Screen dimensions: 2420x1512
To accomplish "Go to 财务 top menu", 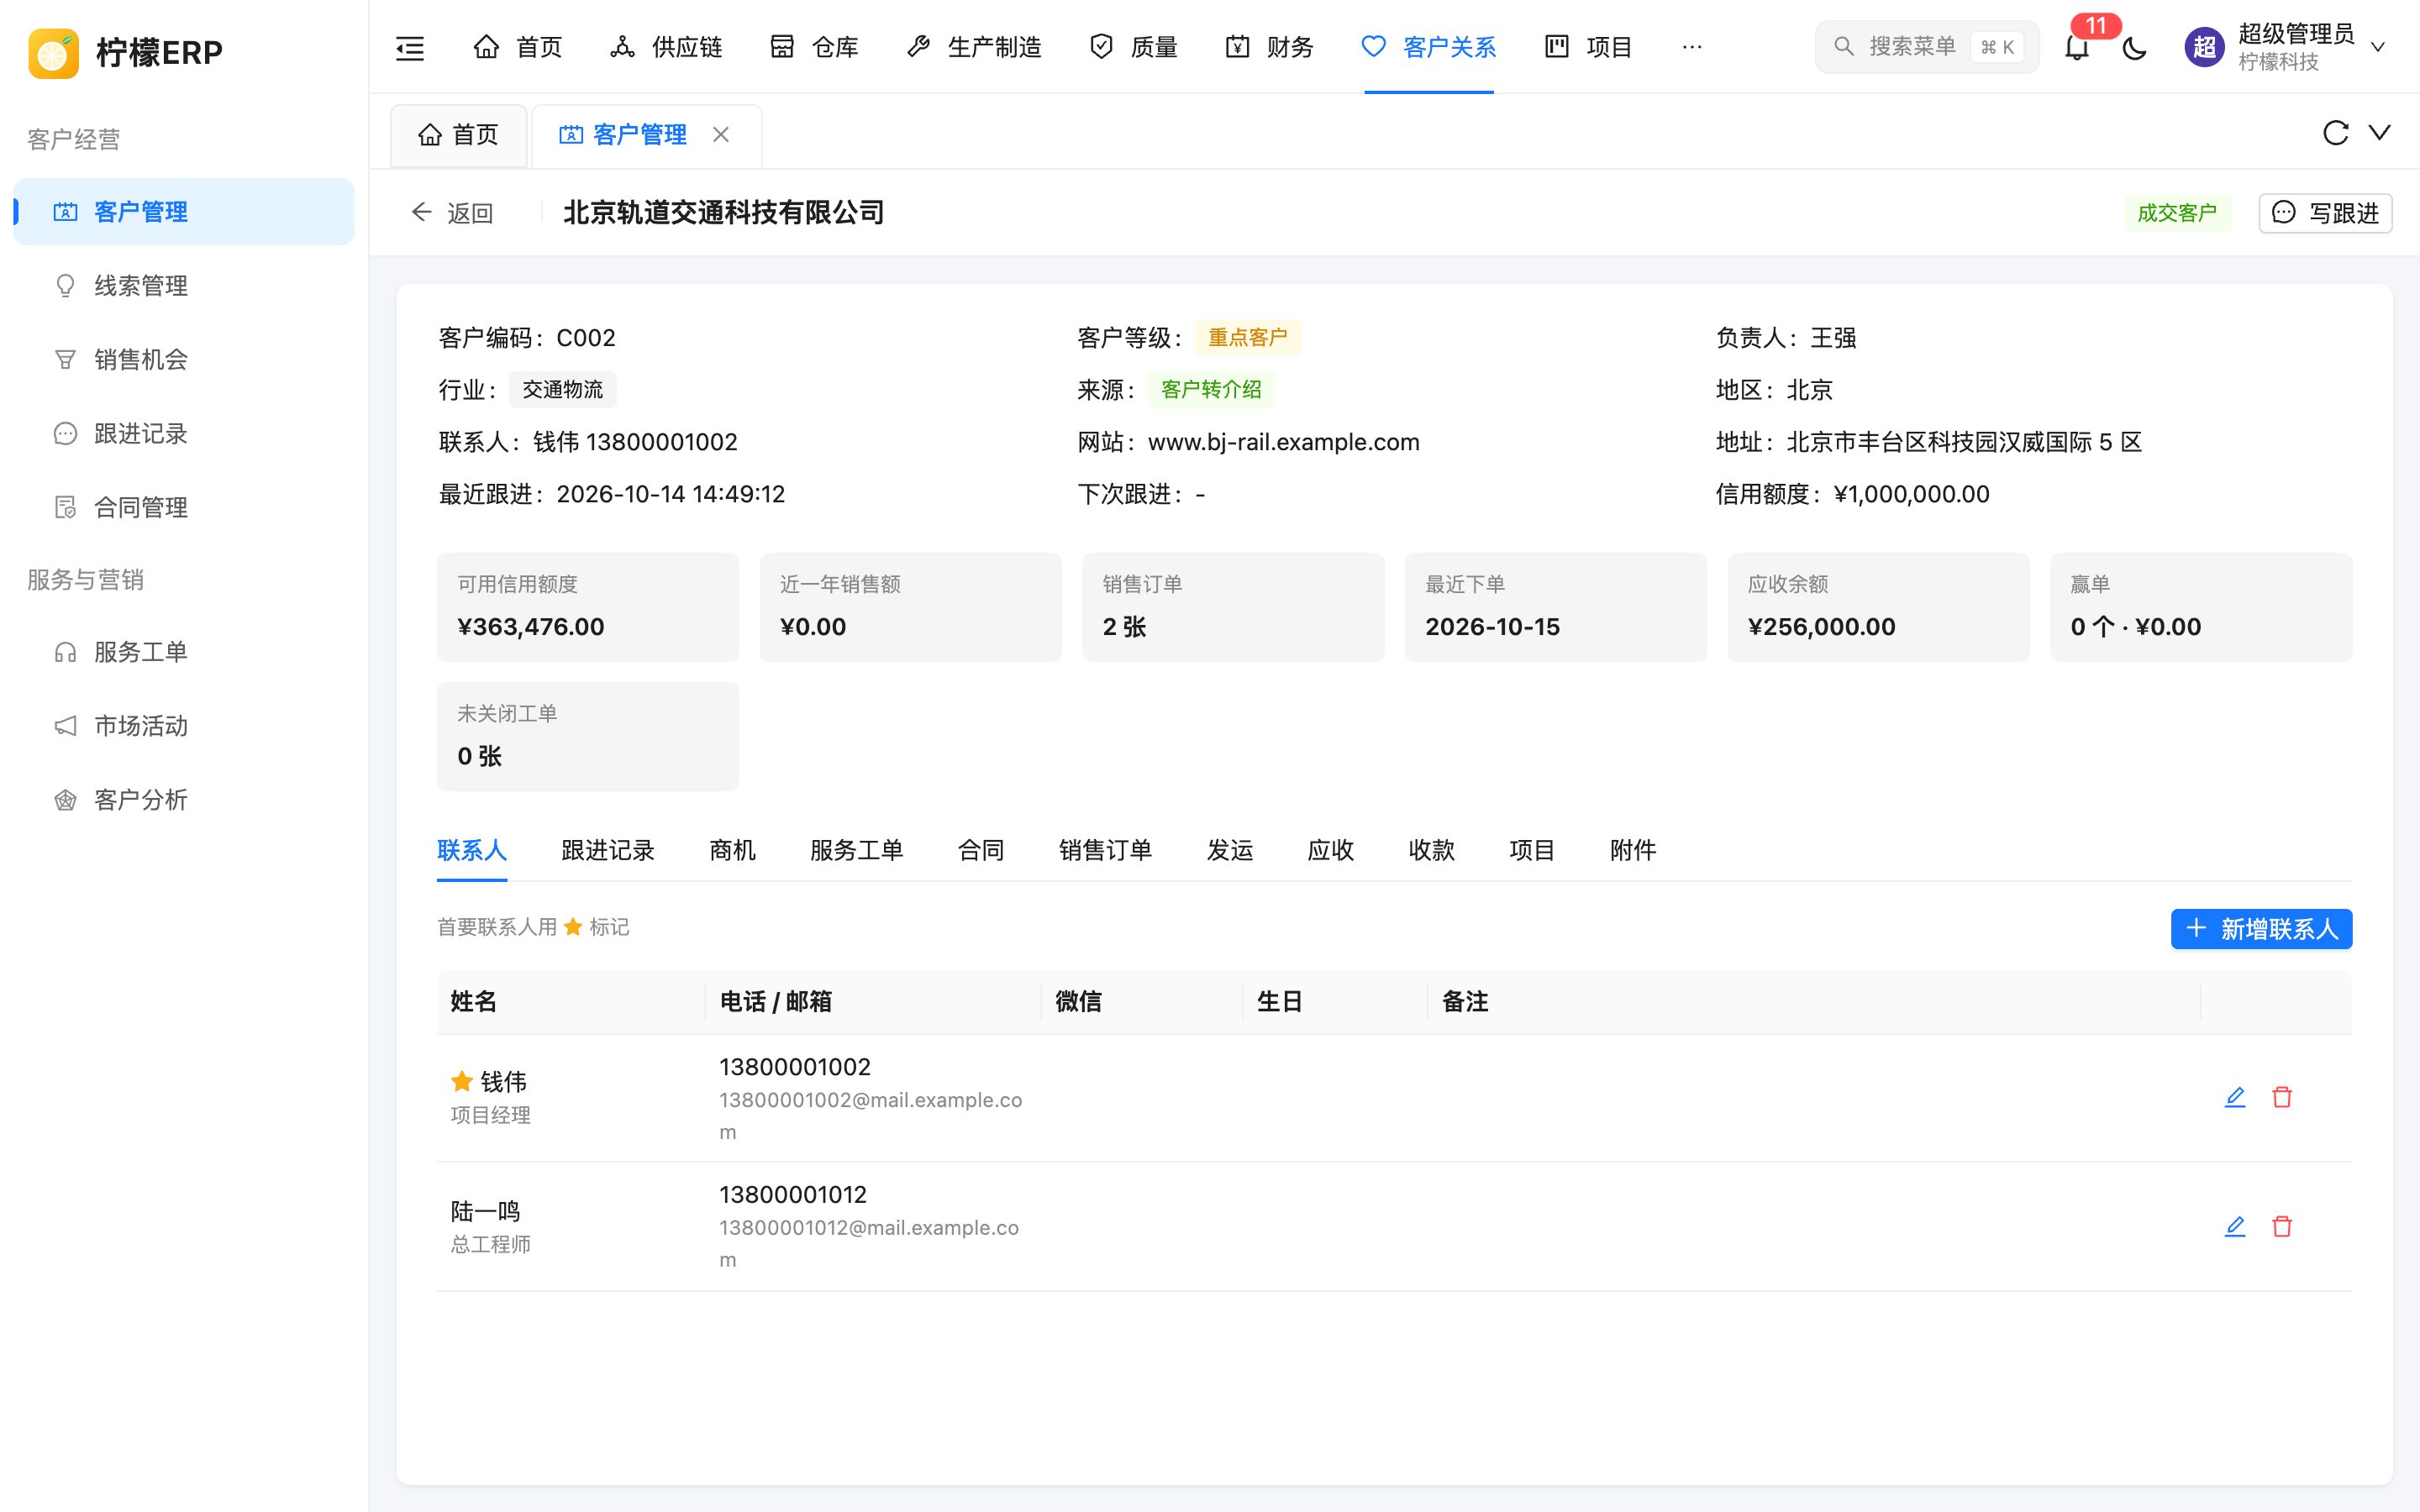I will click(x=1269, y=47).
